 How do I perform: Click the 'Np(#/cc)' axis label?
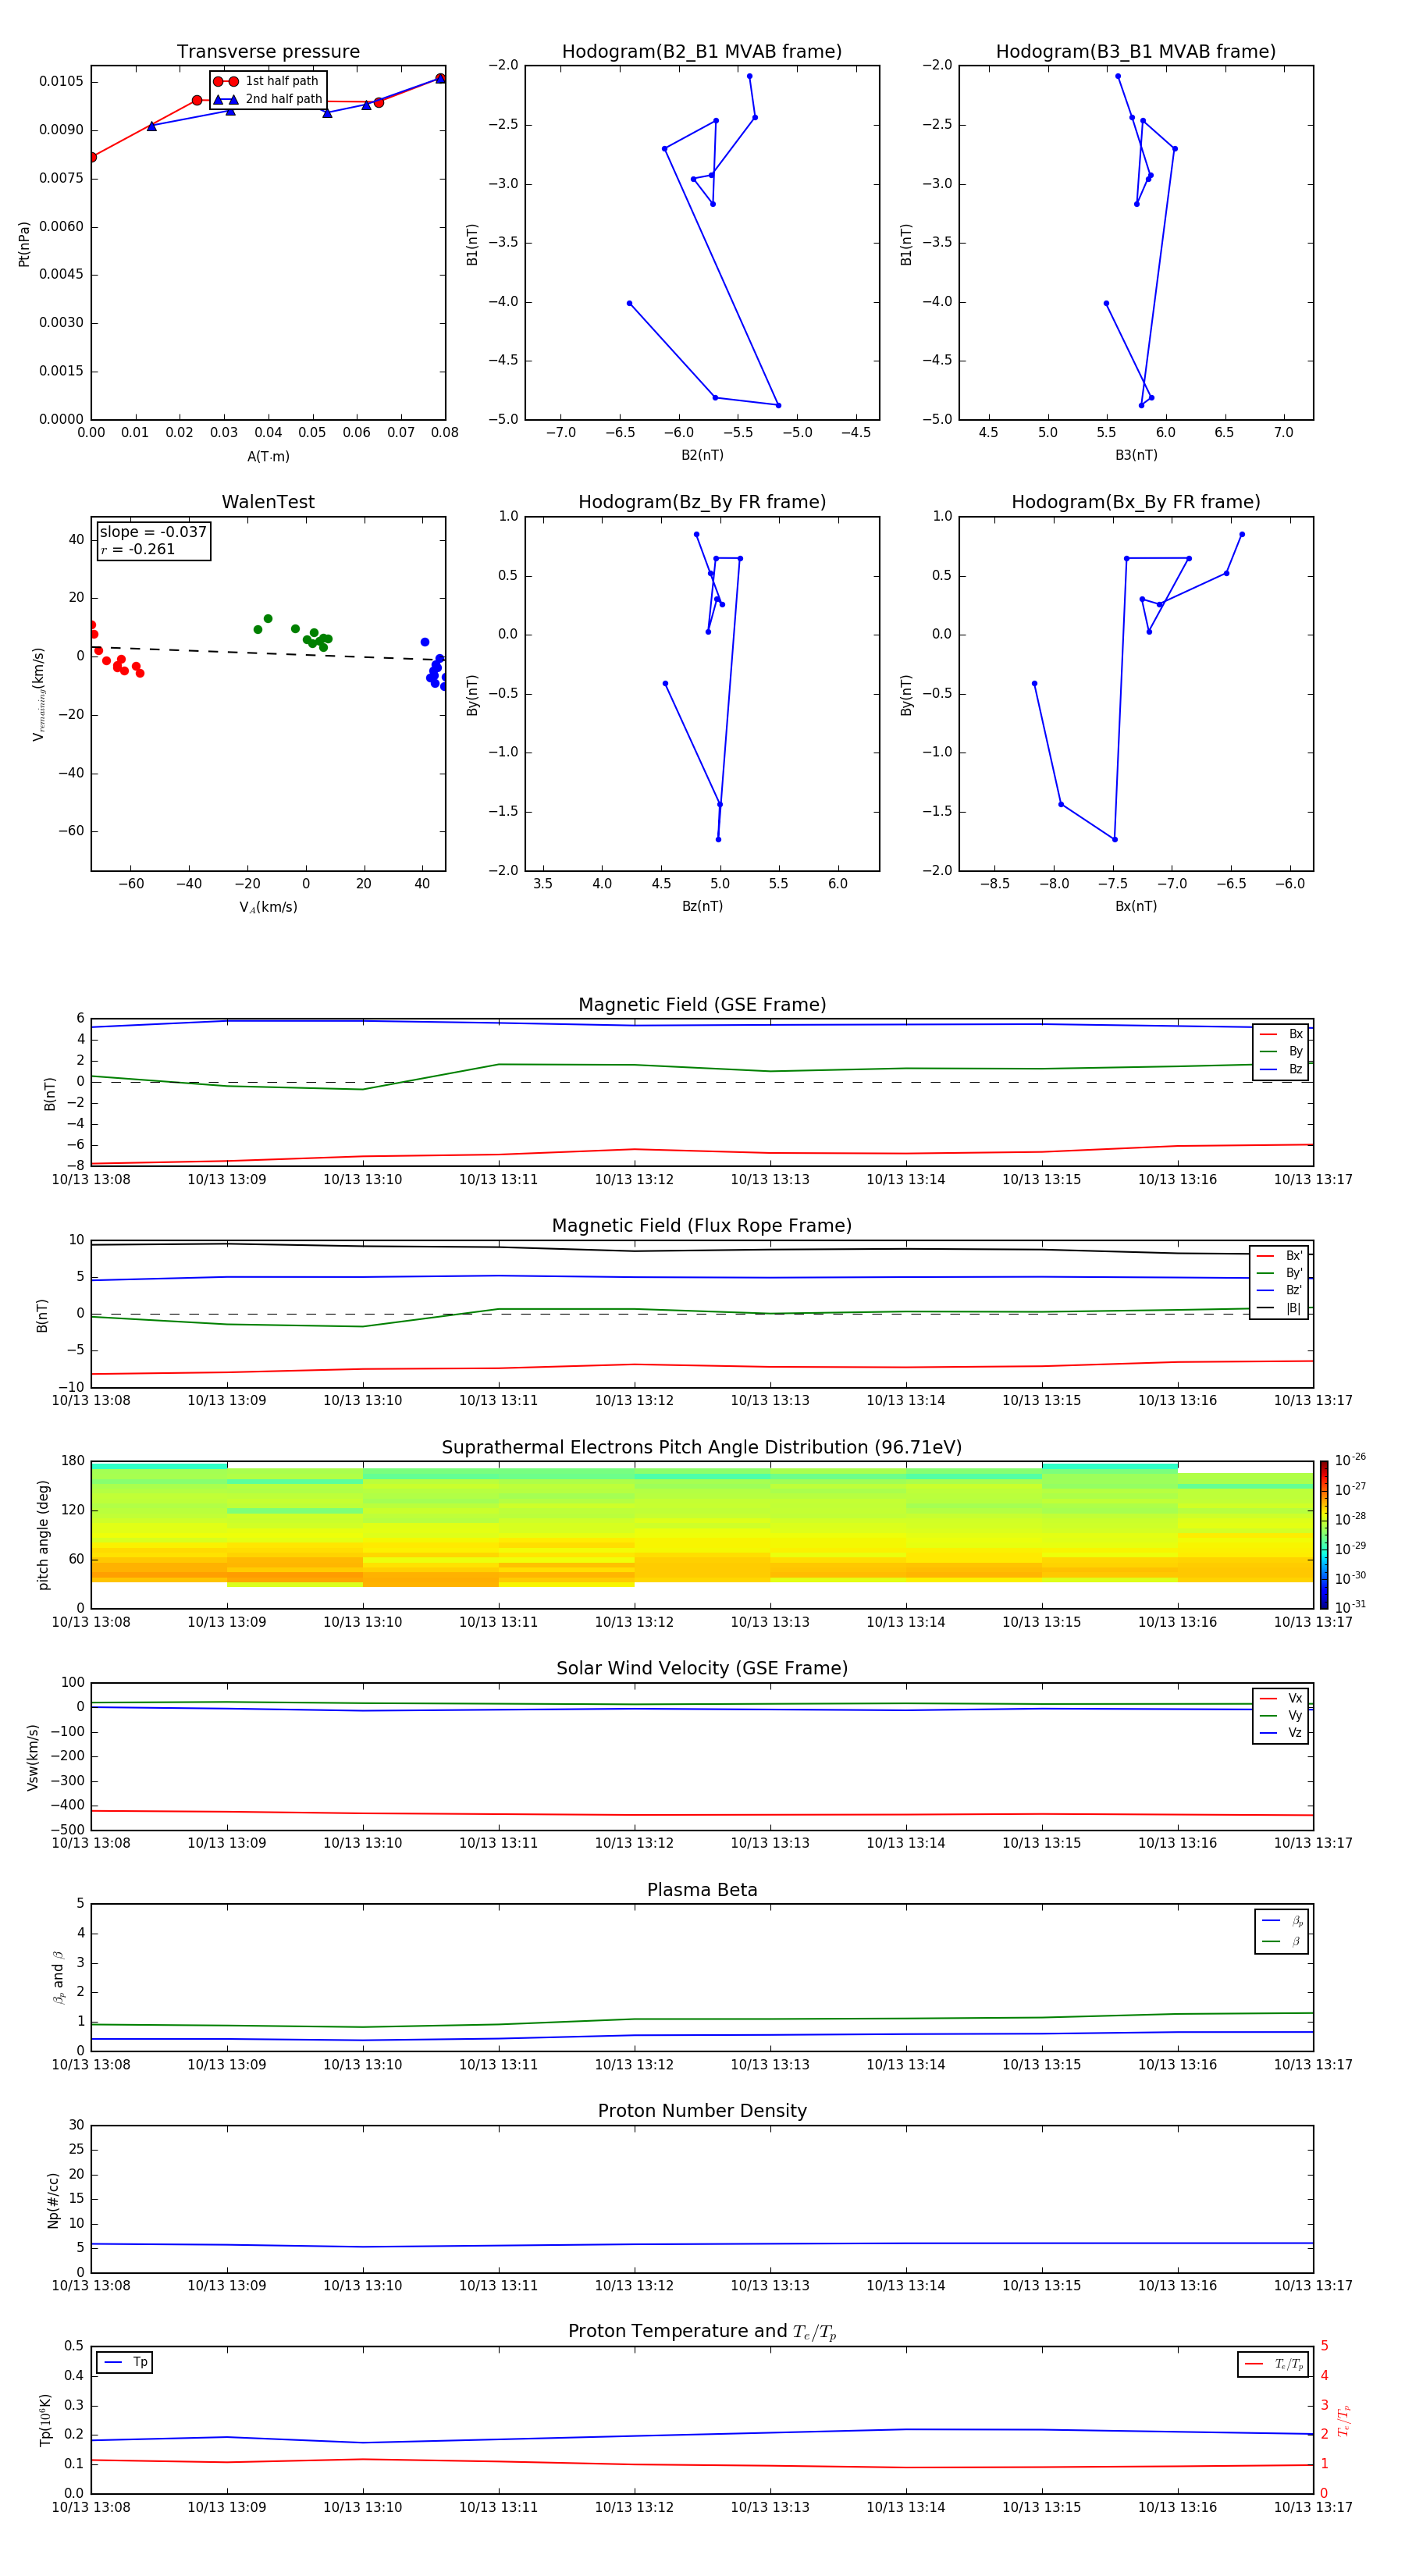tap(53, 2200)
